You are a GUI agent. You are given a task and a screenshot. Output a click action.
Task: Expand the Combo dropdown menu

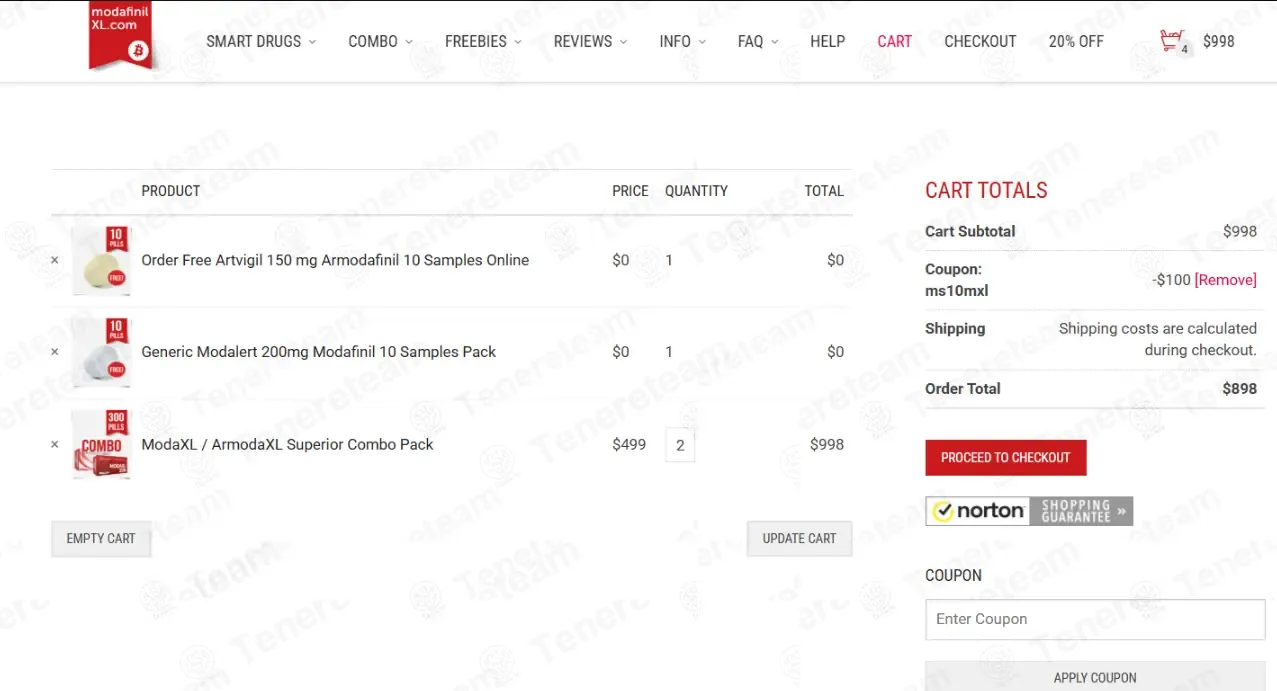tap(380, 41)
